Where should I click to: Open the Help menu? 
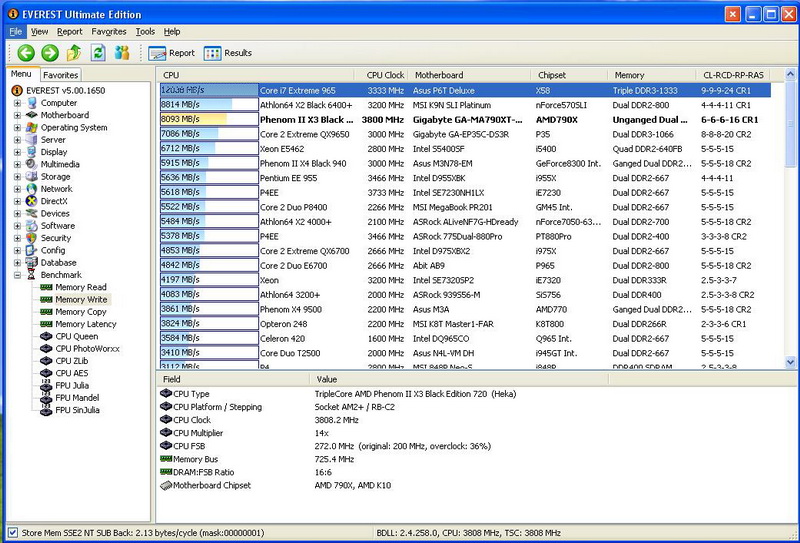point(172,32)
